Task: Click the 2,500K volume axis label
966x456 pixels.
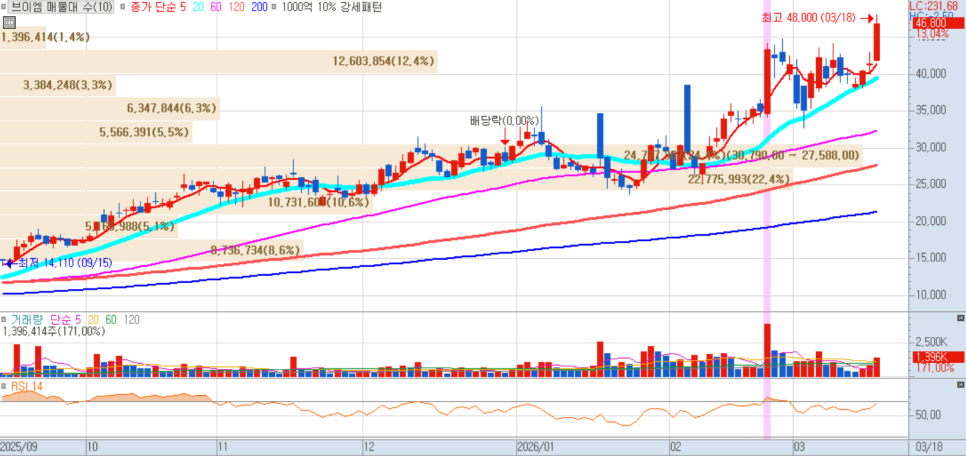Action: 932,342
